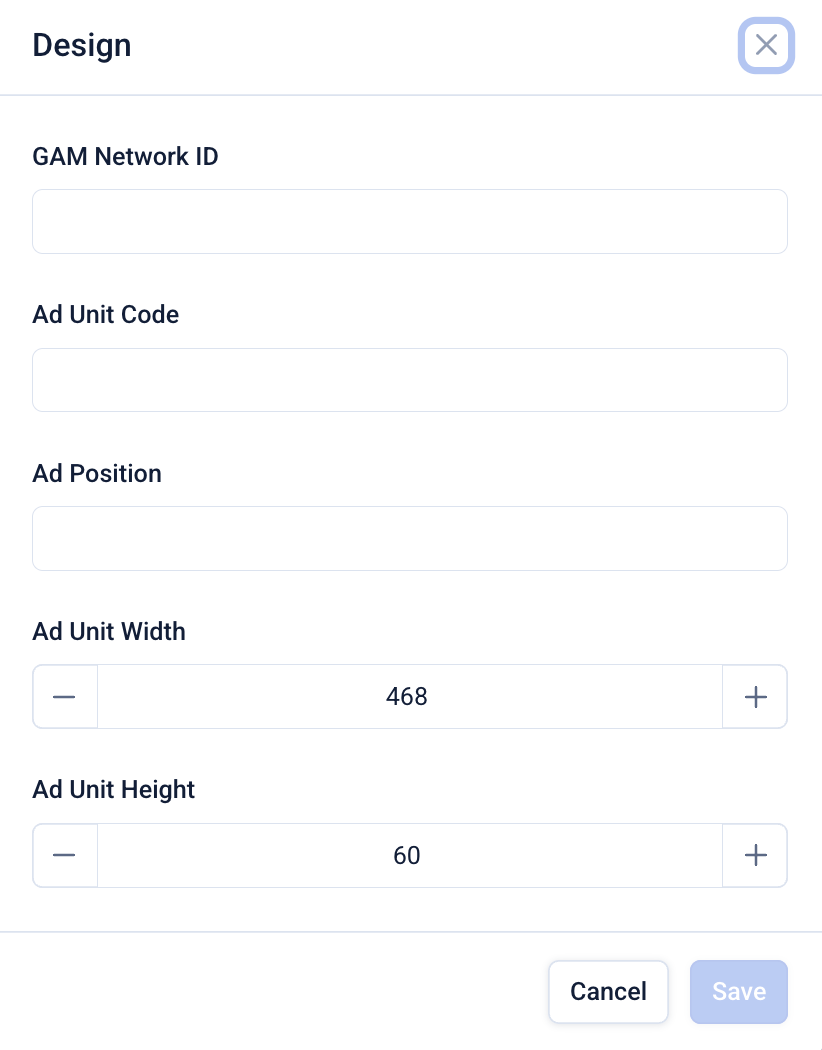This screenshot has width=822, height=1050.
Task: Select the Ad Position text box
Action: [410, 538]
